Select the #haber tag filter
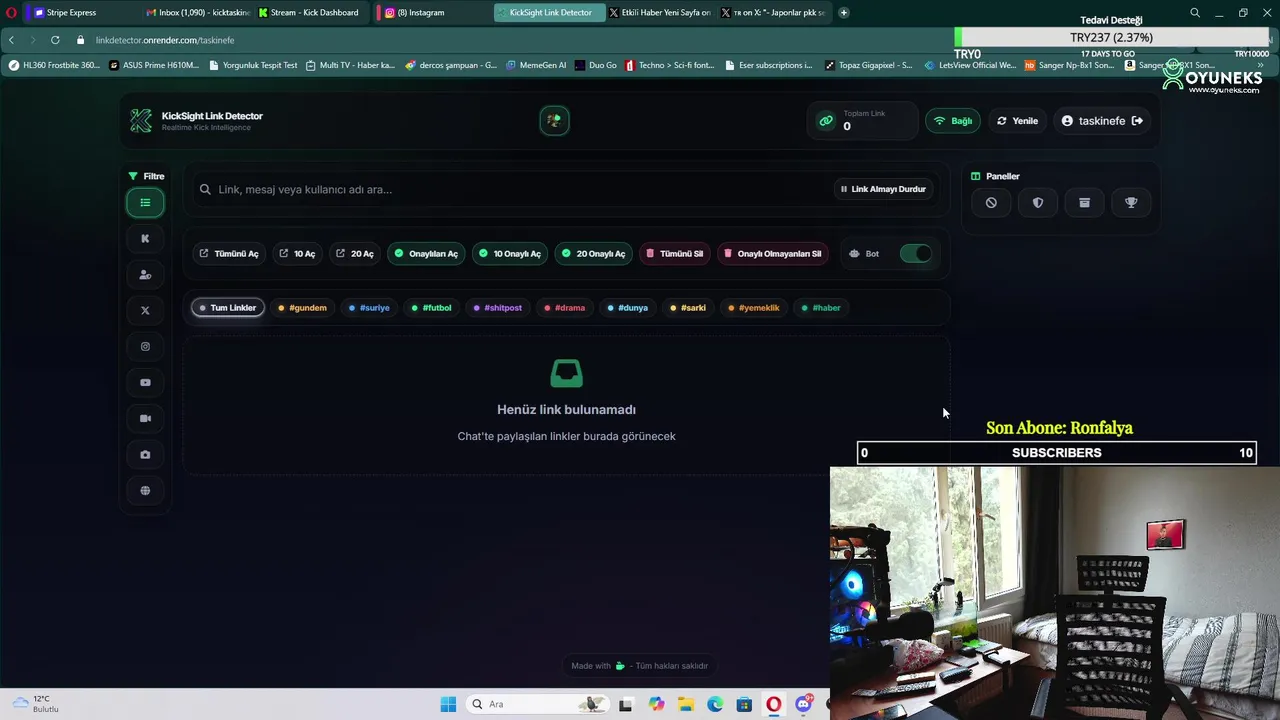 820,308
